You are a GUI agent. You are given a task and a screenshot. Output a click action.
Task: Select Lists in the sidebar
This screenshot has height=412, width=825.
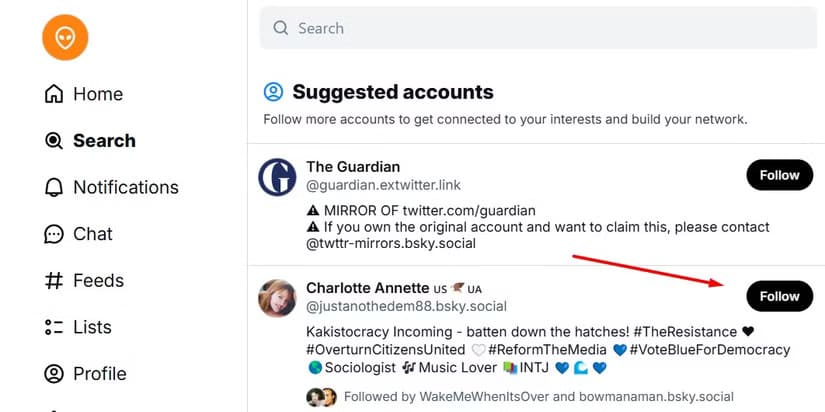tap(92, 327)
